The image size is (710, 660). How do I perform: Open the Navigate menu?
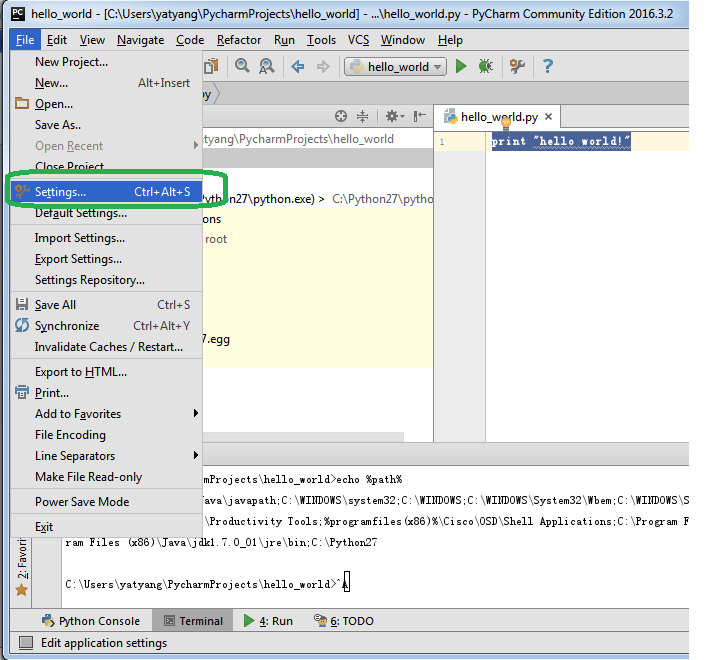(x=140, y=40)
